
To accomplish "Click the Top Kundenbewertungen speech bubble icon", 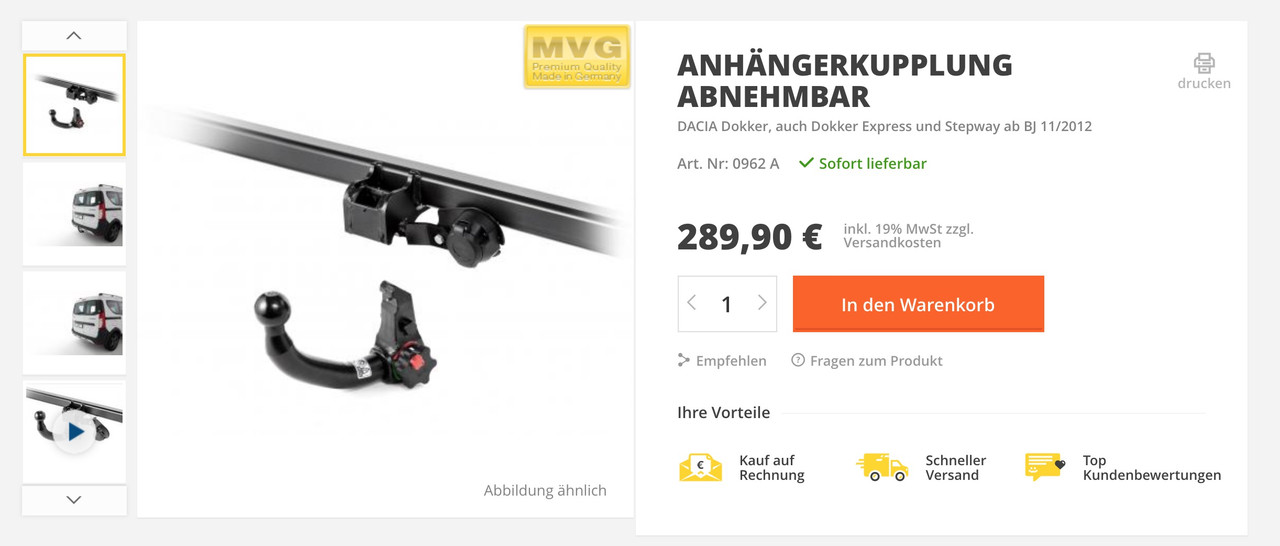I will coord(1045,467).
